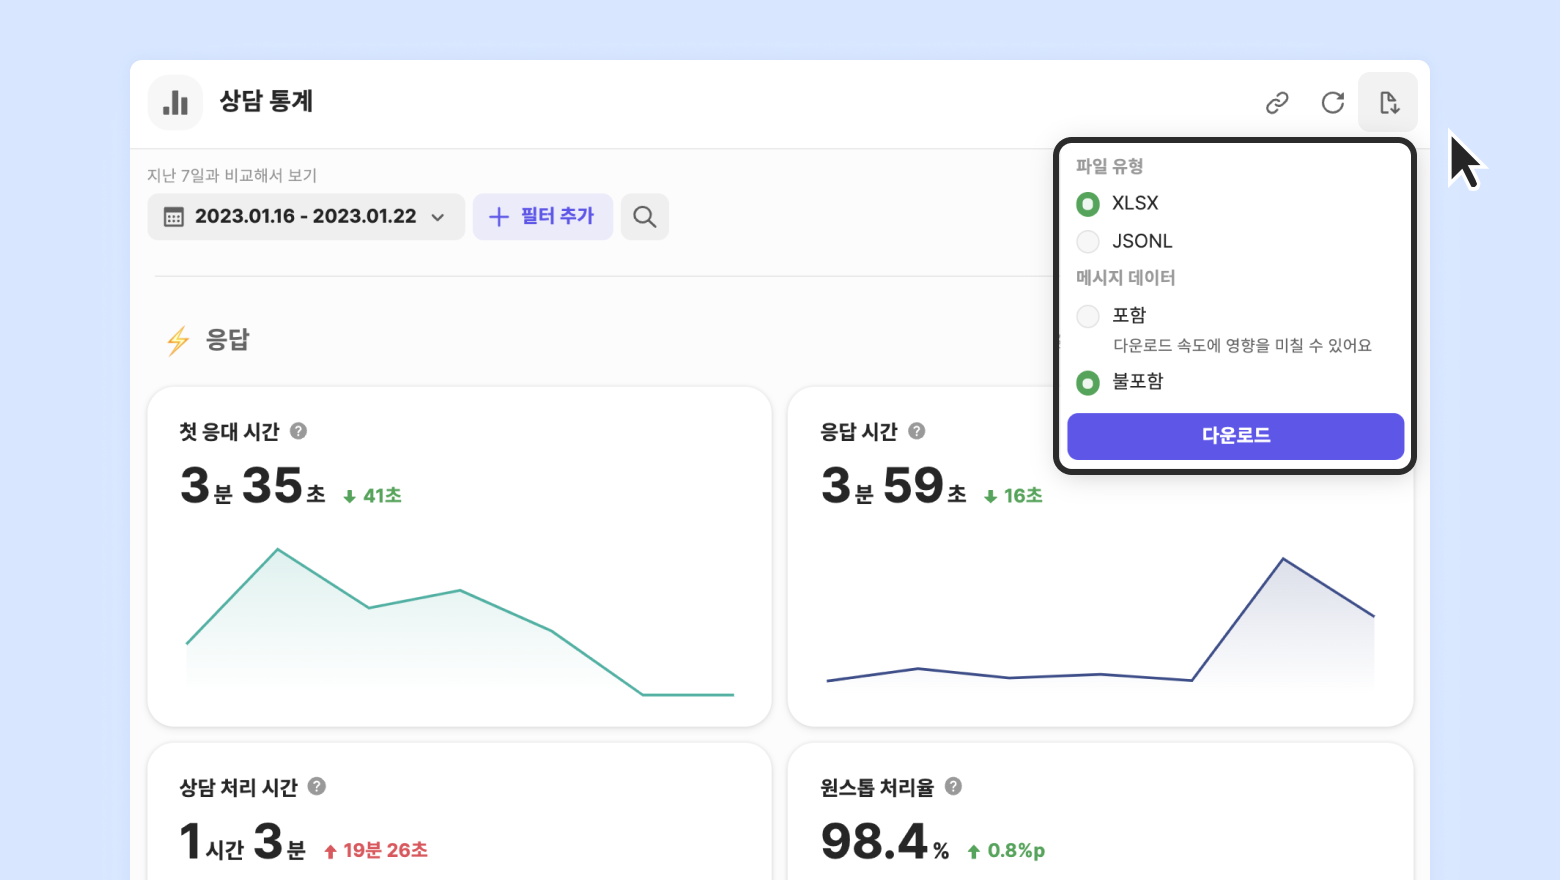Click help icon next to 응답 시간

point(917,431)
